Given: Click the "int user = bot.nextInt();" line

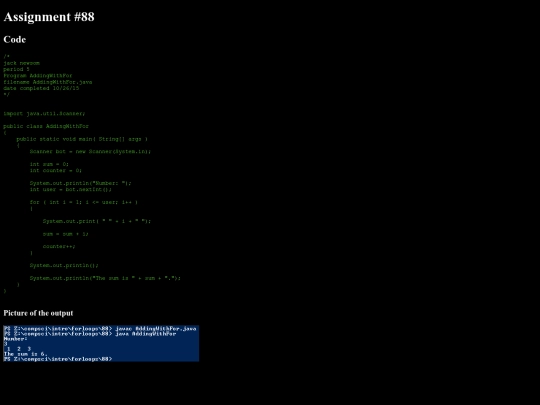Looking at the screenshot, I should pos(71,189).
